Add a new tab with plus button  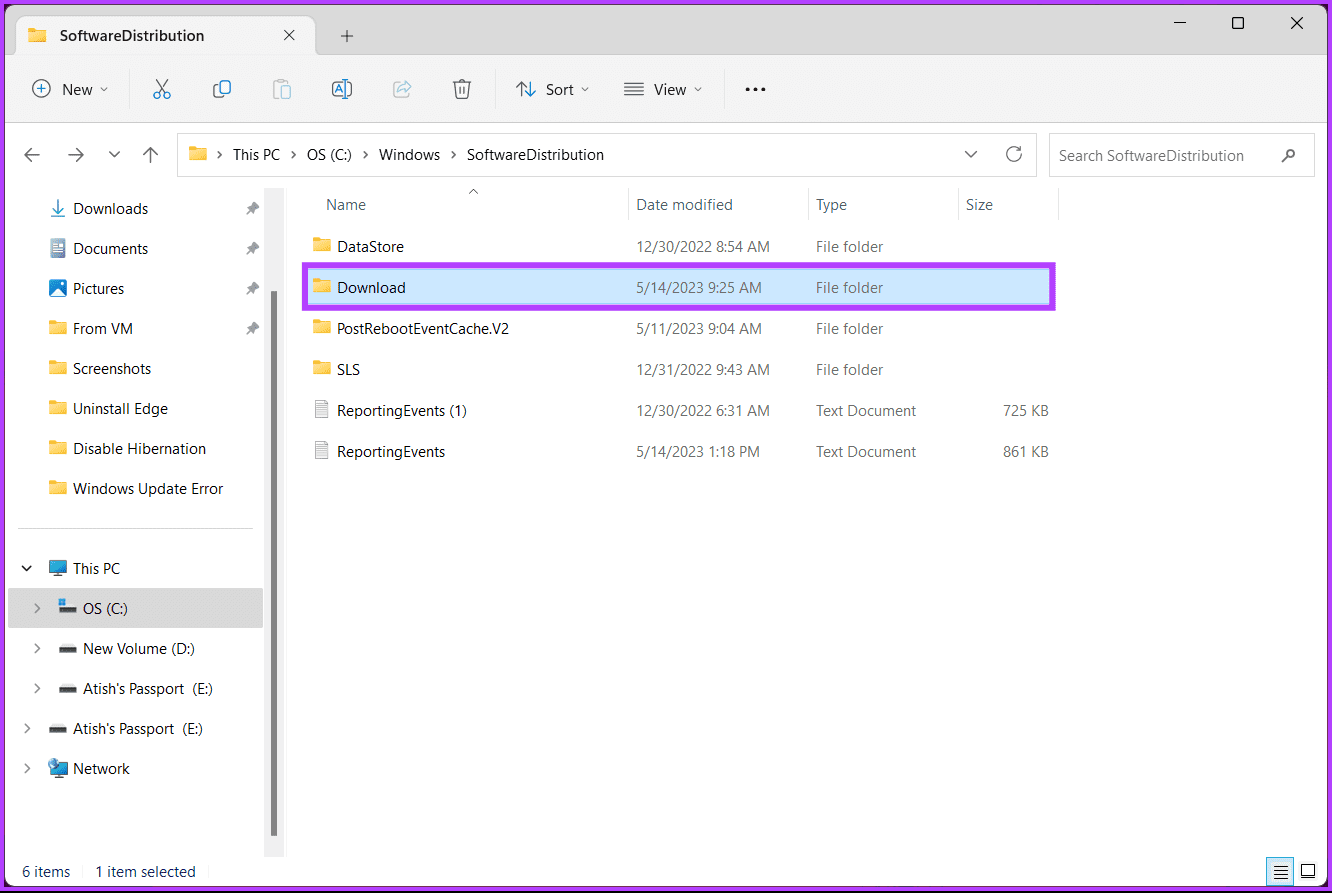click(x=347, y=36)
